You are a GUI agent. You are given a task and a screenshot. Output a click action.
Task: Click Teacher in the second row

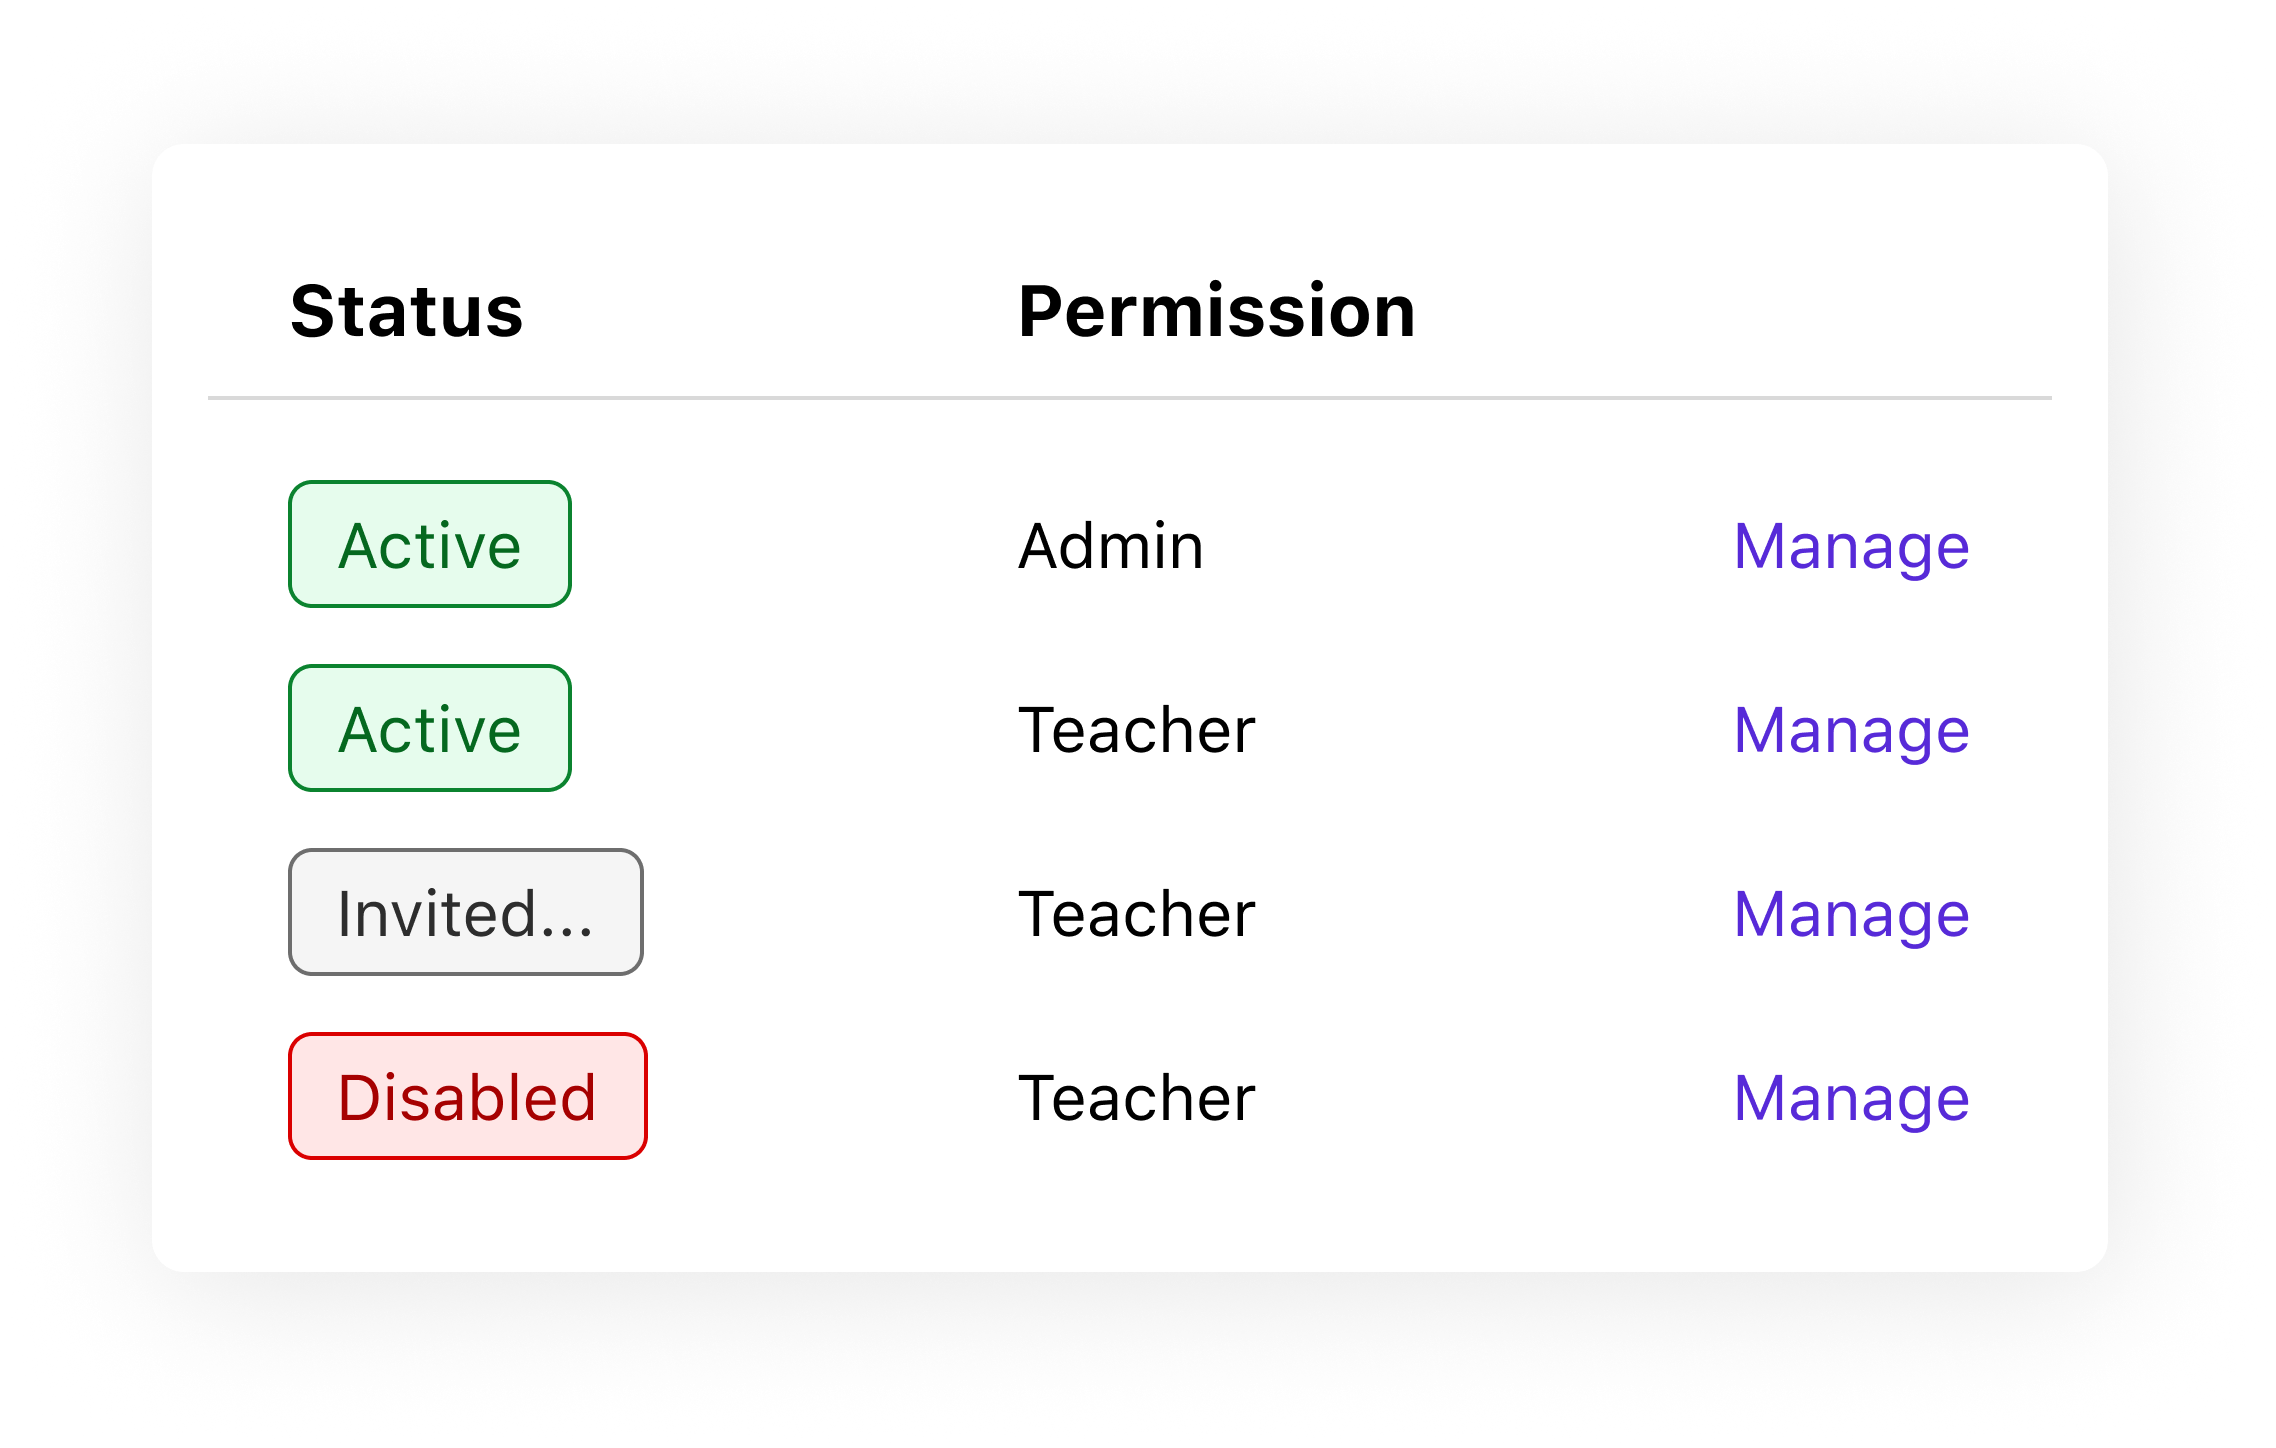pos(1135,728)
